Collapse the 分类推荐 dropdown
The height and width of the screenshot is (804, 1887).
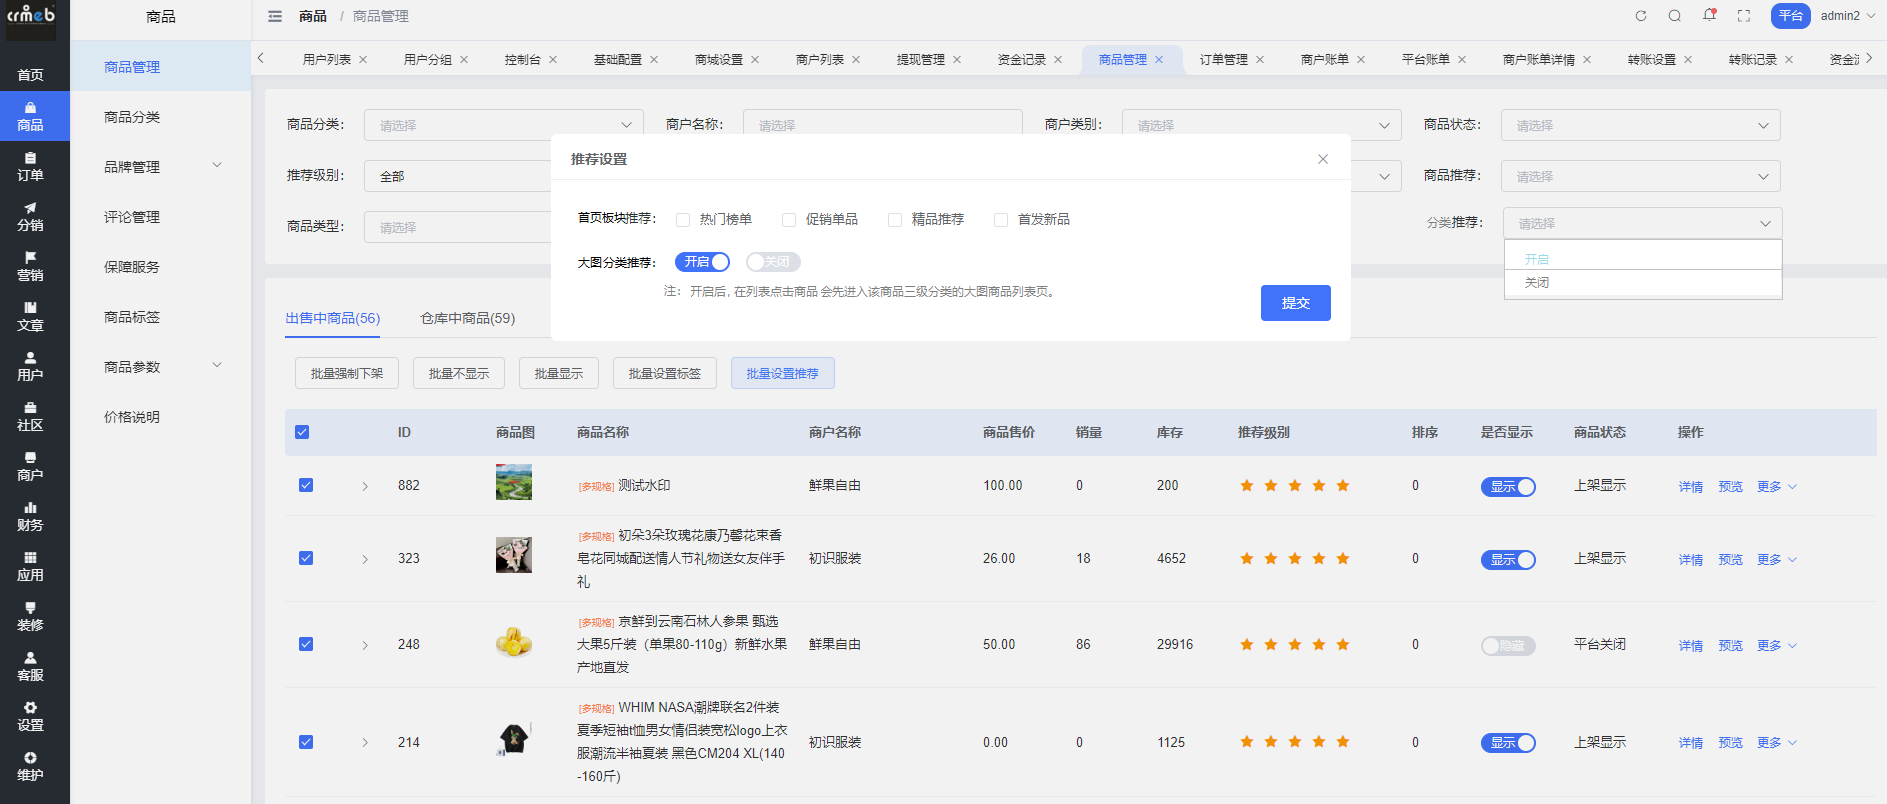coord(1643,223)
